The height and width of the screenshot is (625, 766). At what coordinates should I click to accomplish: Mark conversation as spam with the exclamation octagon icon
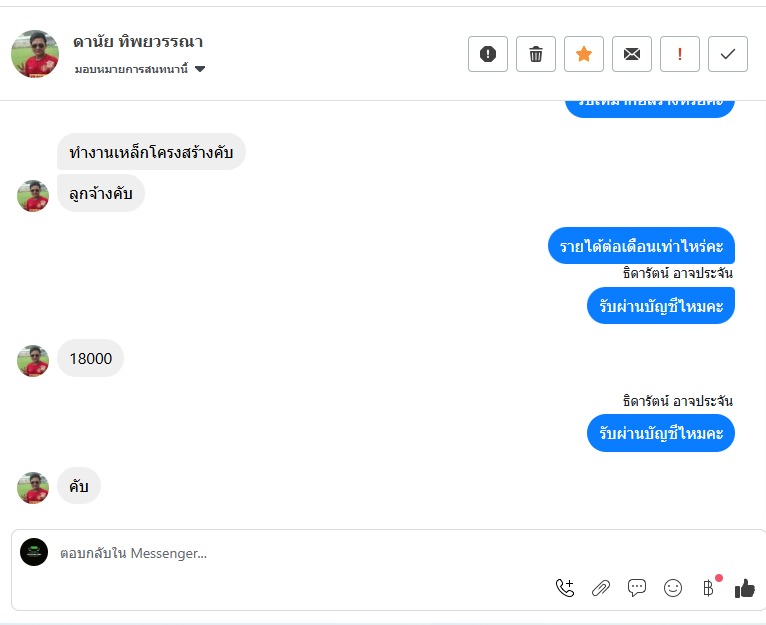coord(488,54)
